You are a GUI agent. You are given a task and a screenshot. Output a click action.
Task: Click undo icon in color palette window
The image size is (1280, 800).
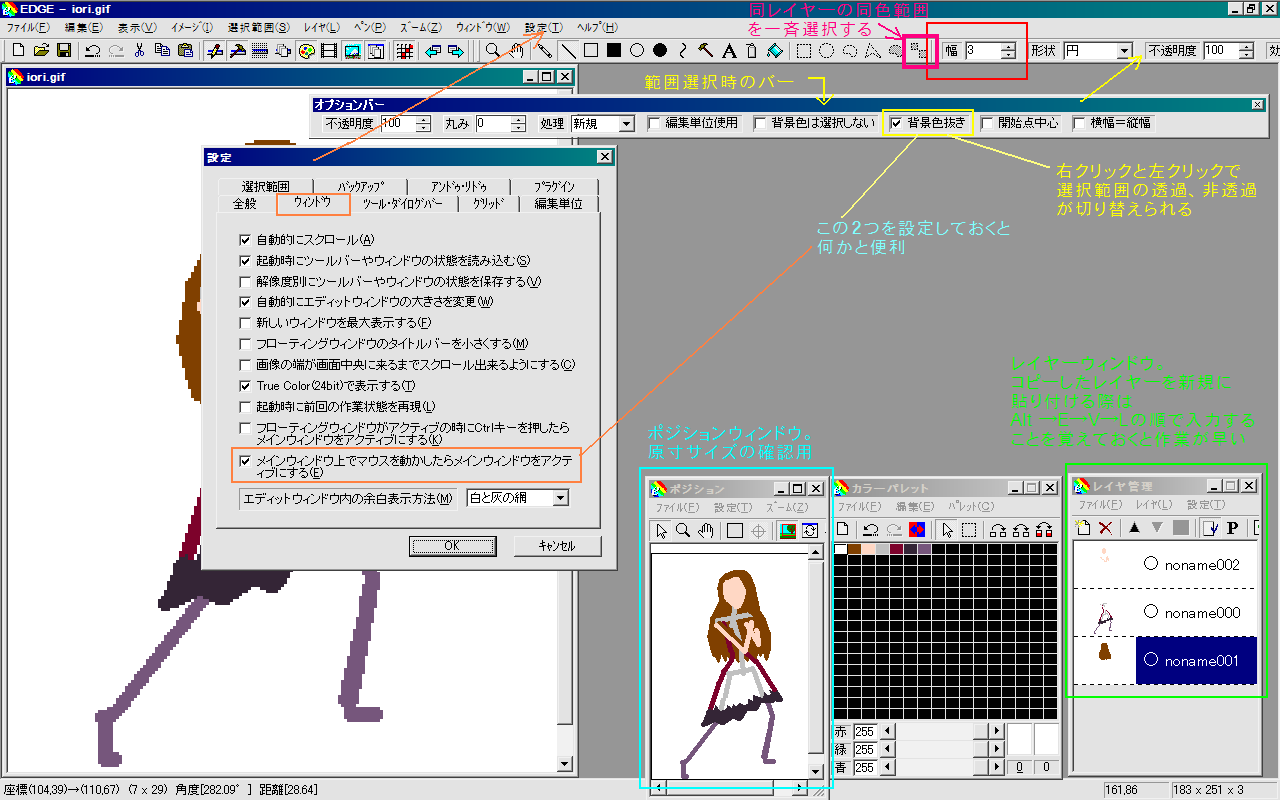[869, 530]
